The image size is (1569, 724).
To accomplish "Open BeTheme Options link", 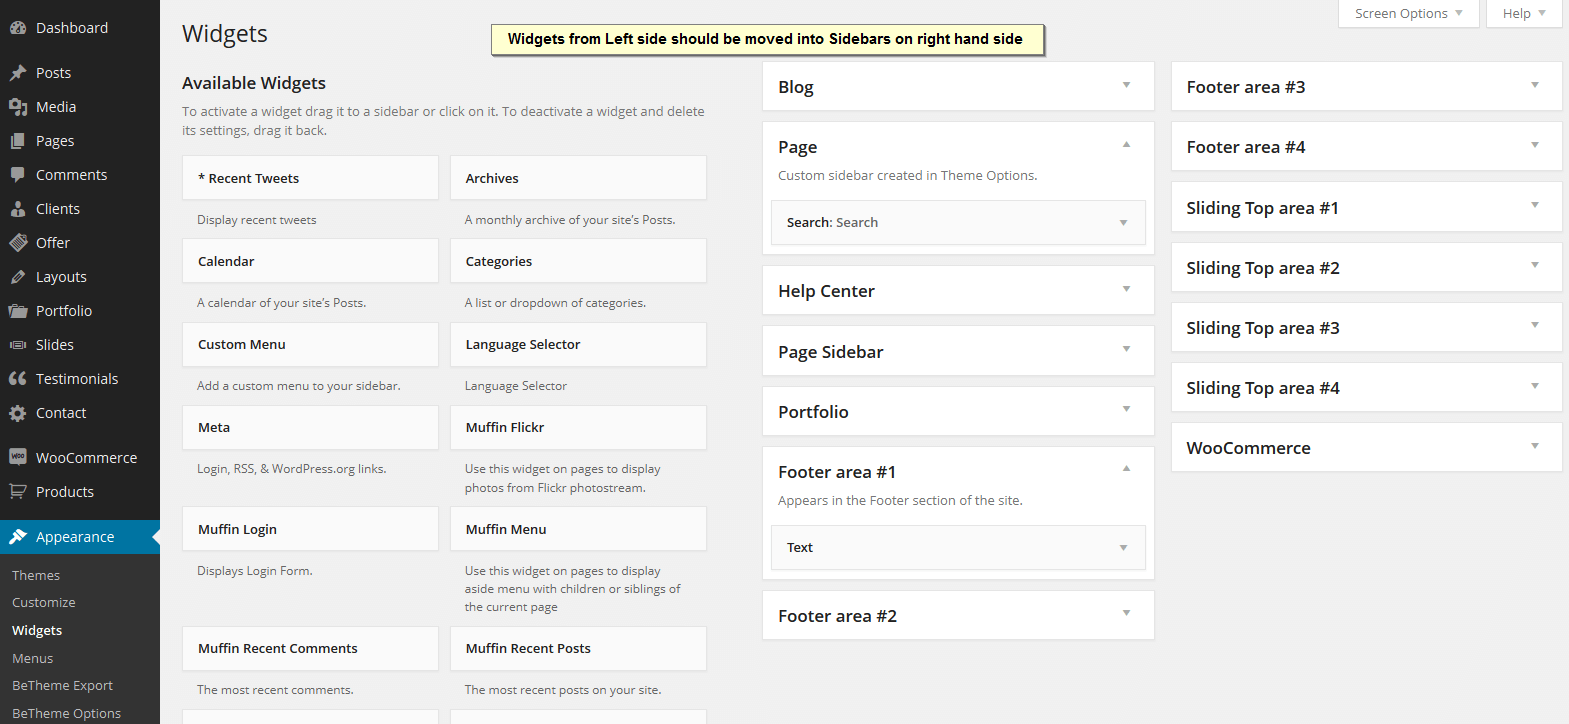I will (x=66, y=713).
